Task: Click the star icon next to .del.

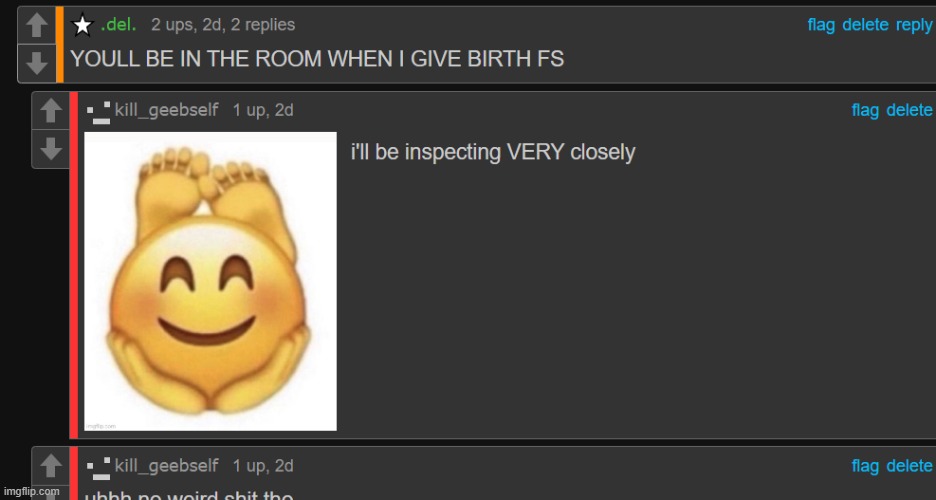Action: tap(82, 25)
